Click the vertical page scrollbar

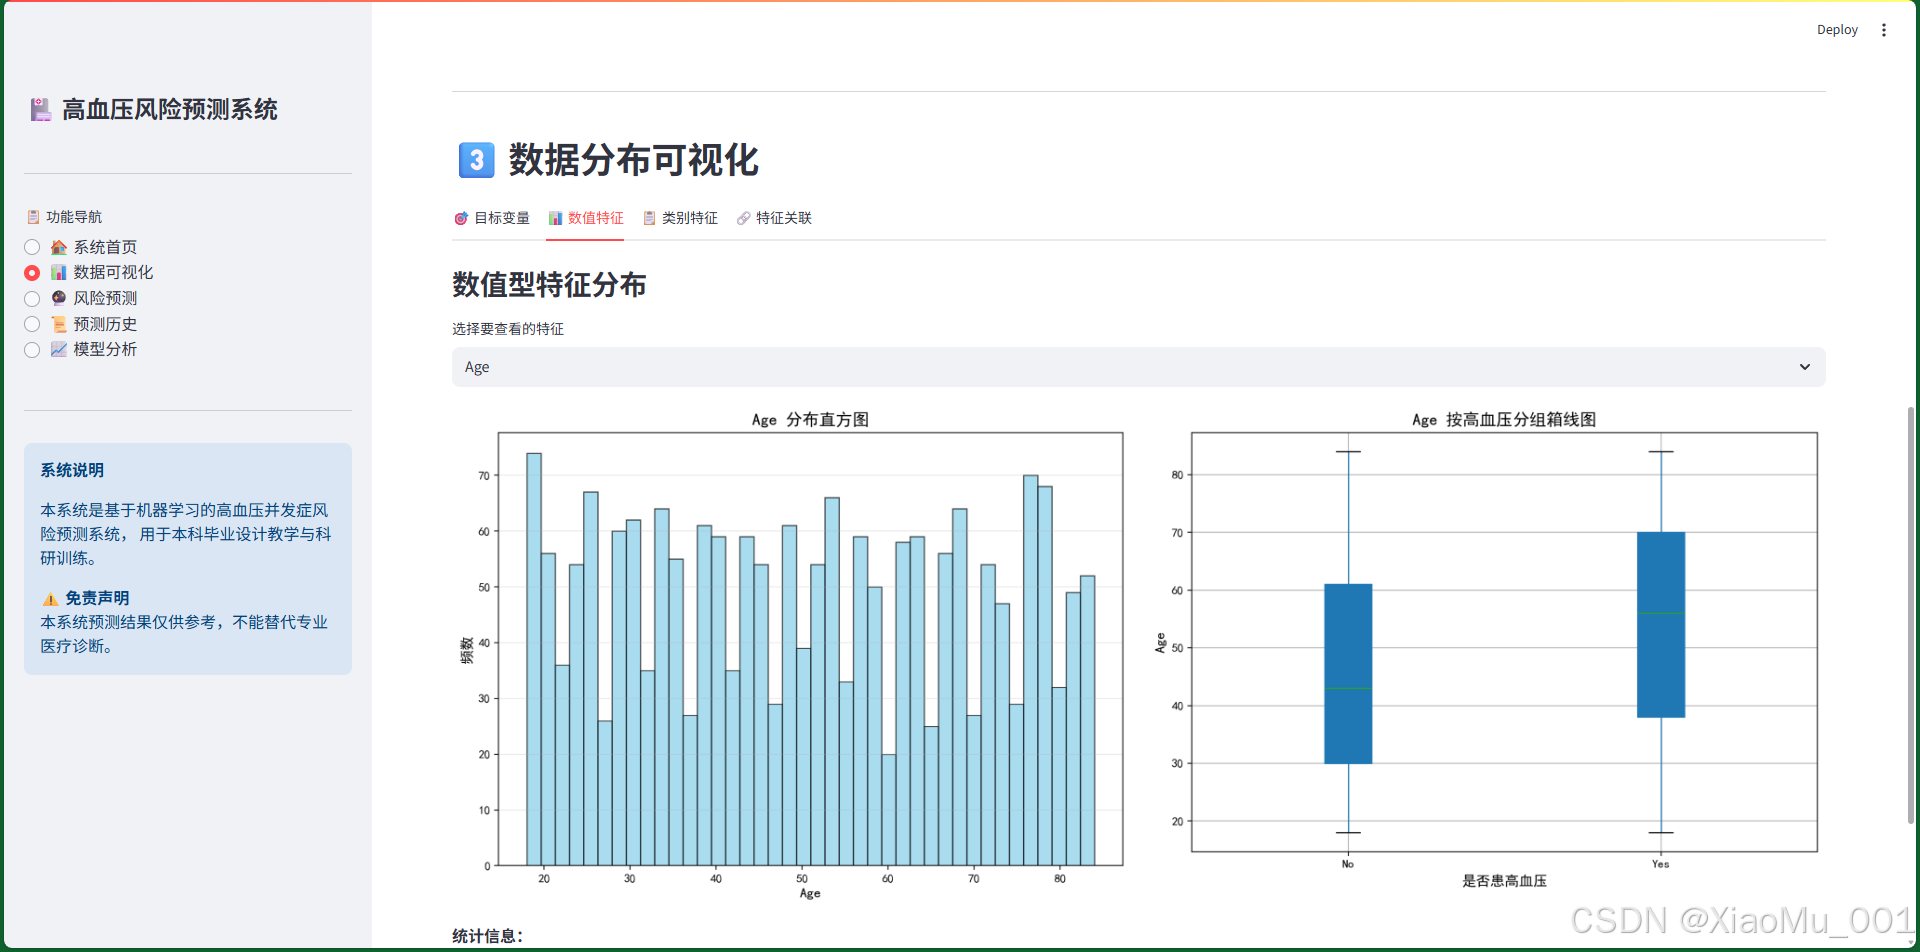click(1910, 615)
